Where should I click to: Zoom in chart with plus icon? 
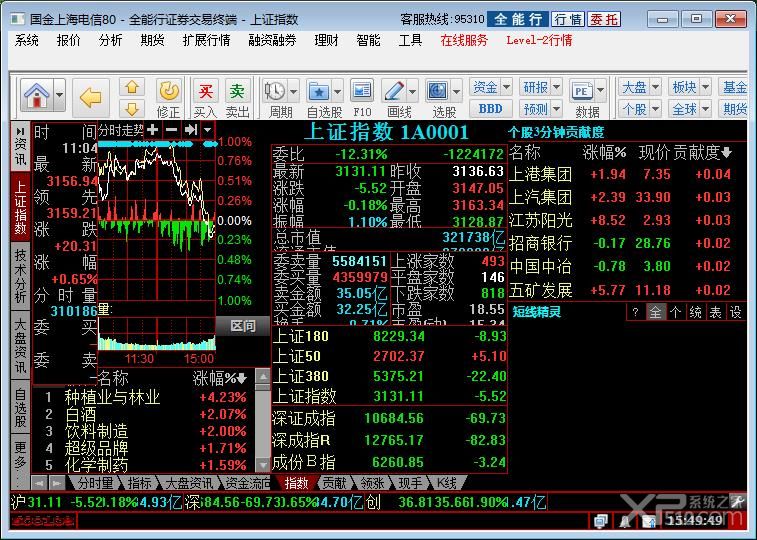(152, 129)
